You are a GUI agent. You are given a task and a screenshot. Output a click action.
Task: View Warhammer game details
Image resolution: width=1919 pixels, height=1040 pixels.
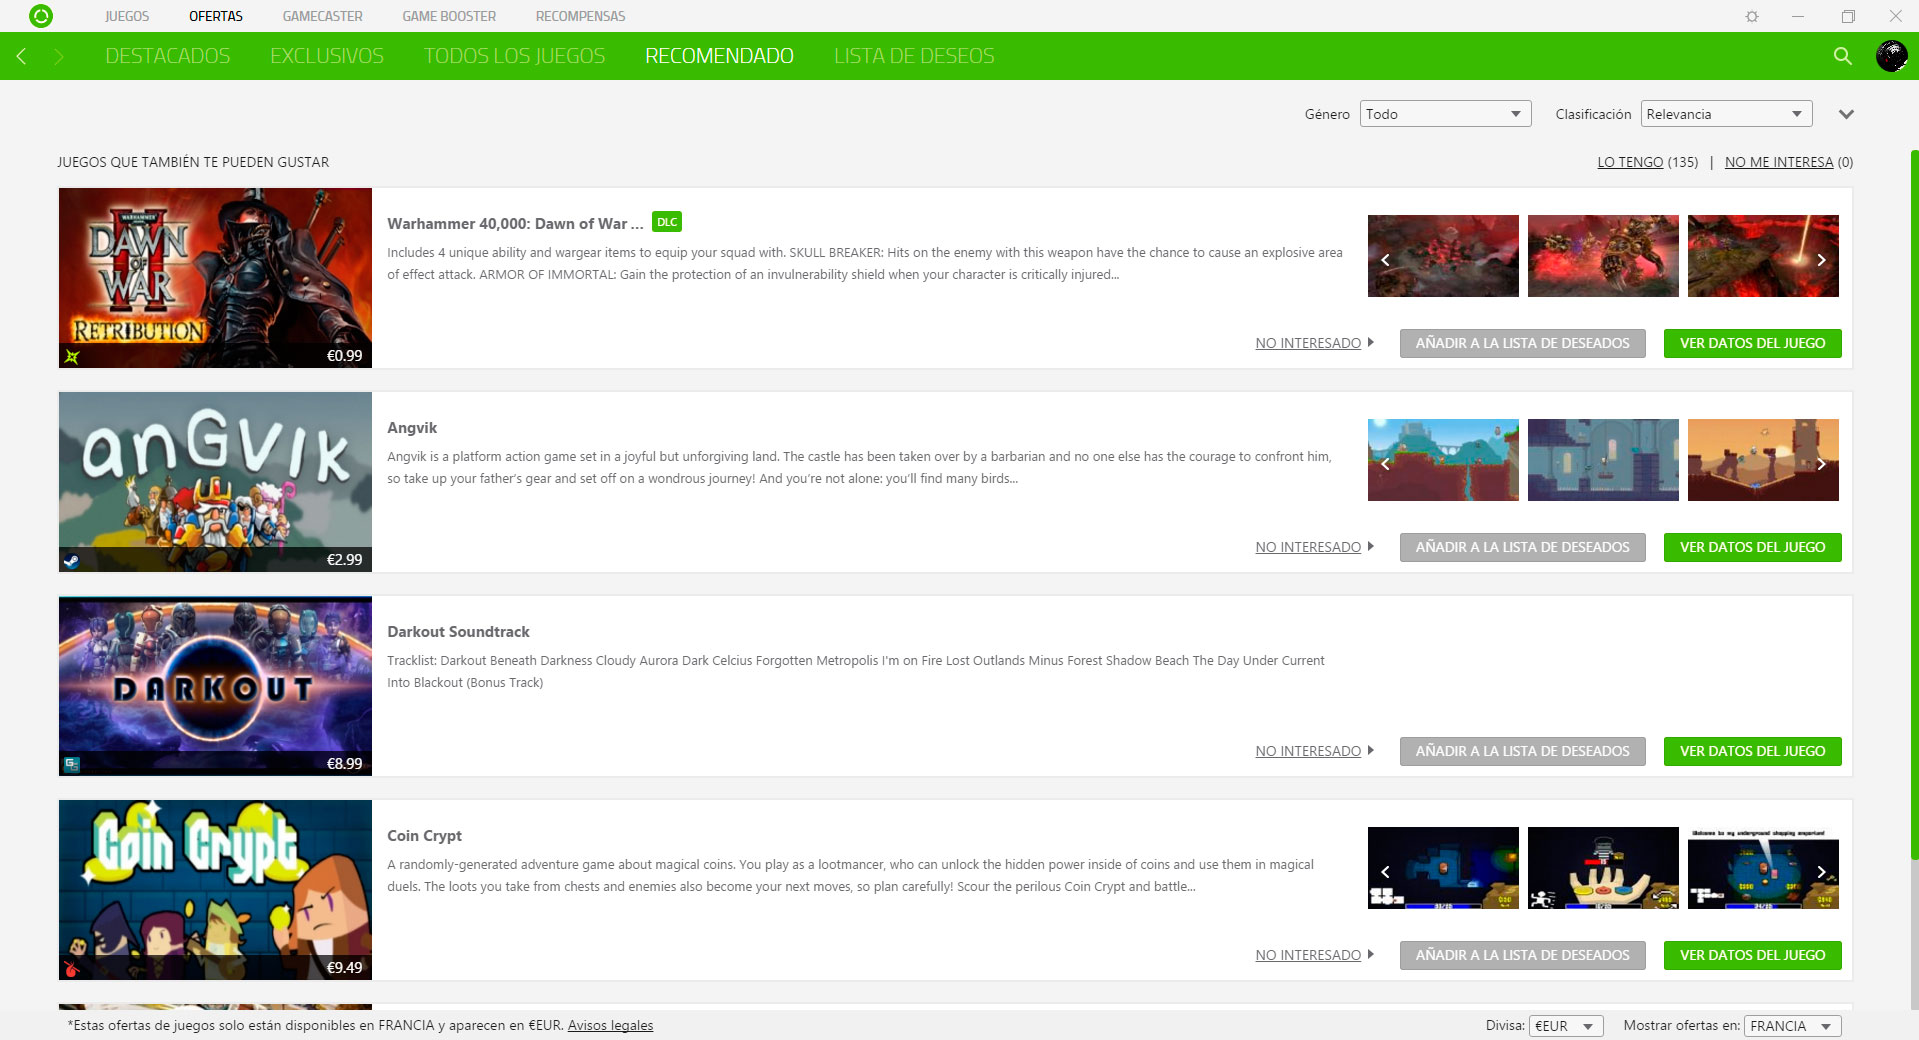(x=1752, y=343)
